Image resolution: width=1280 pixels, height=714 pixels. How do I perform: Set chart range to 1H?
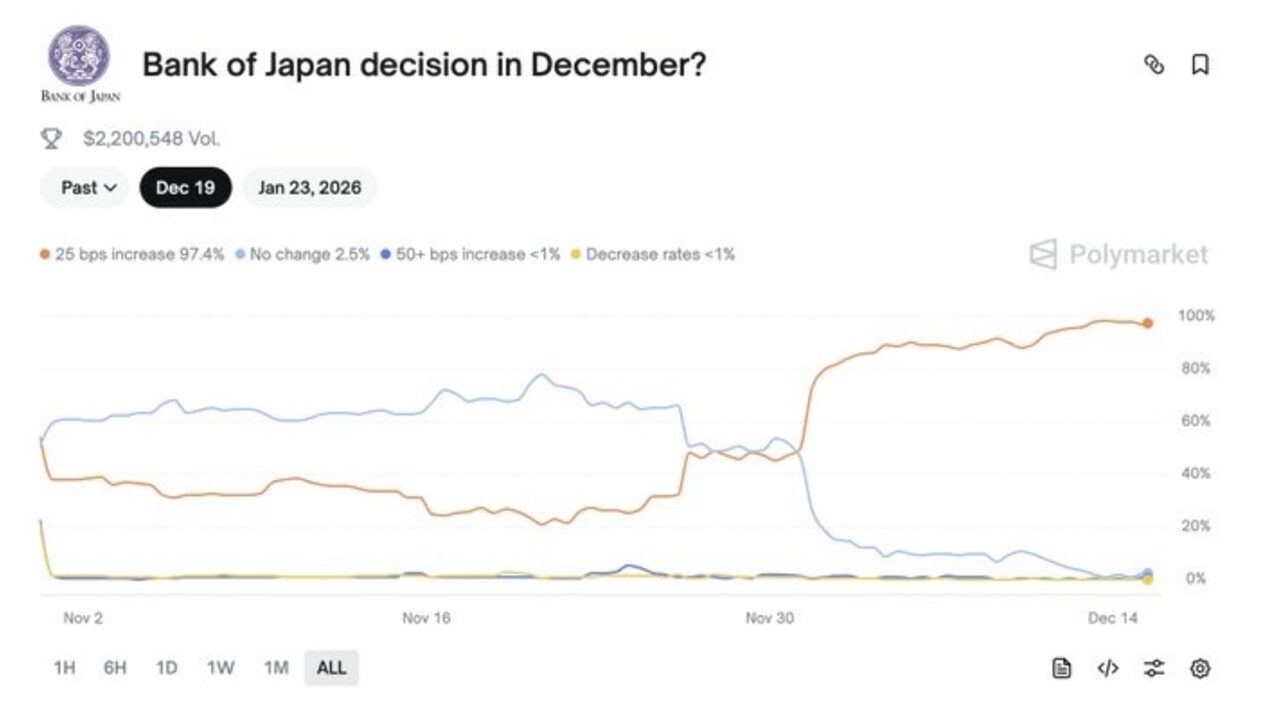[x=64, y=668]
